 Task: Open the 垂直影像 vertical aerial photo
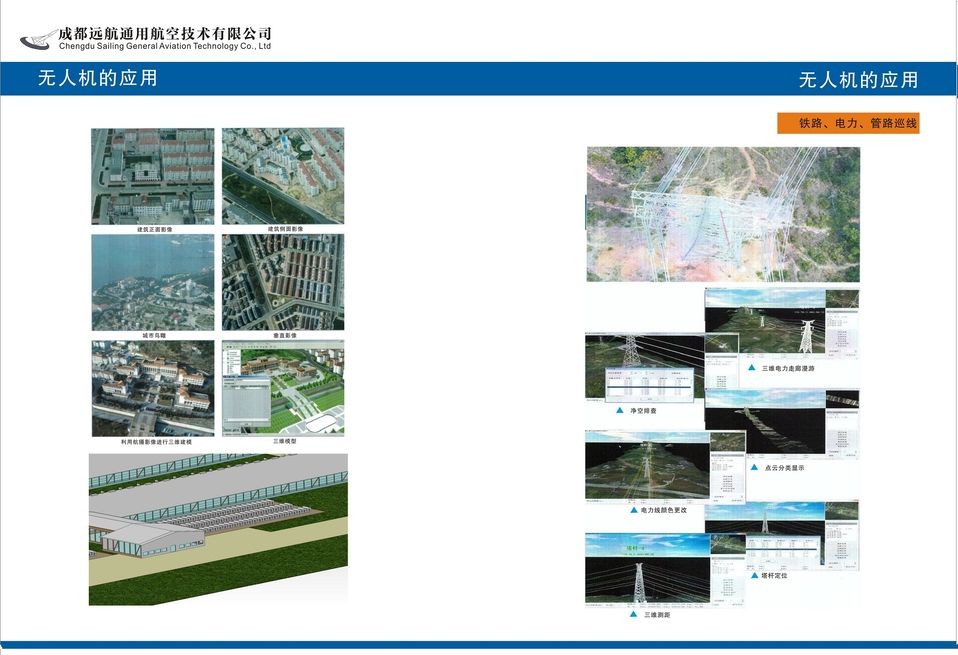point(283,282)
